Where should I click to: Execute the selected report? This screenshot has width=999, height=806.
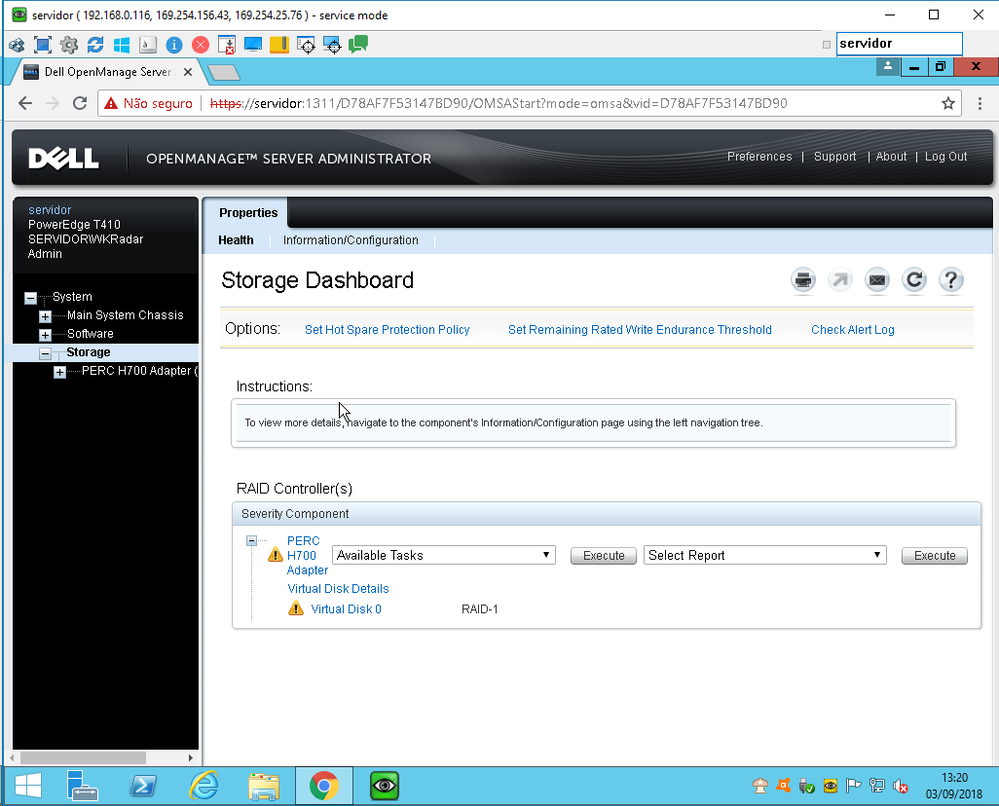(934, 556)
